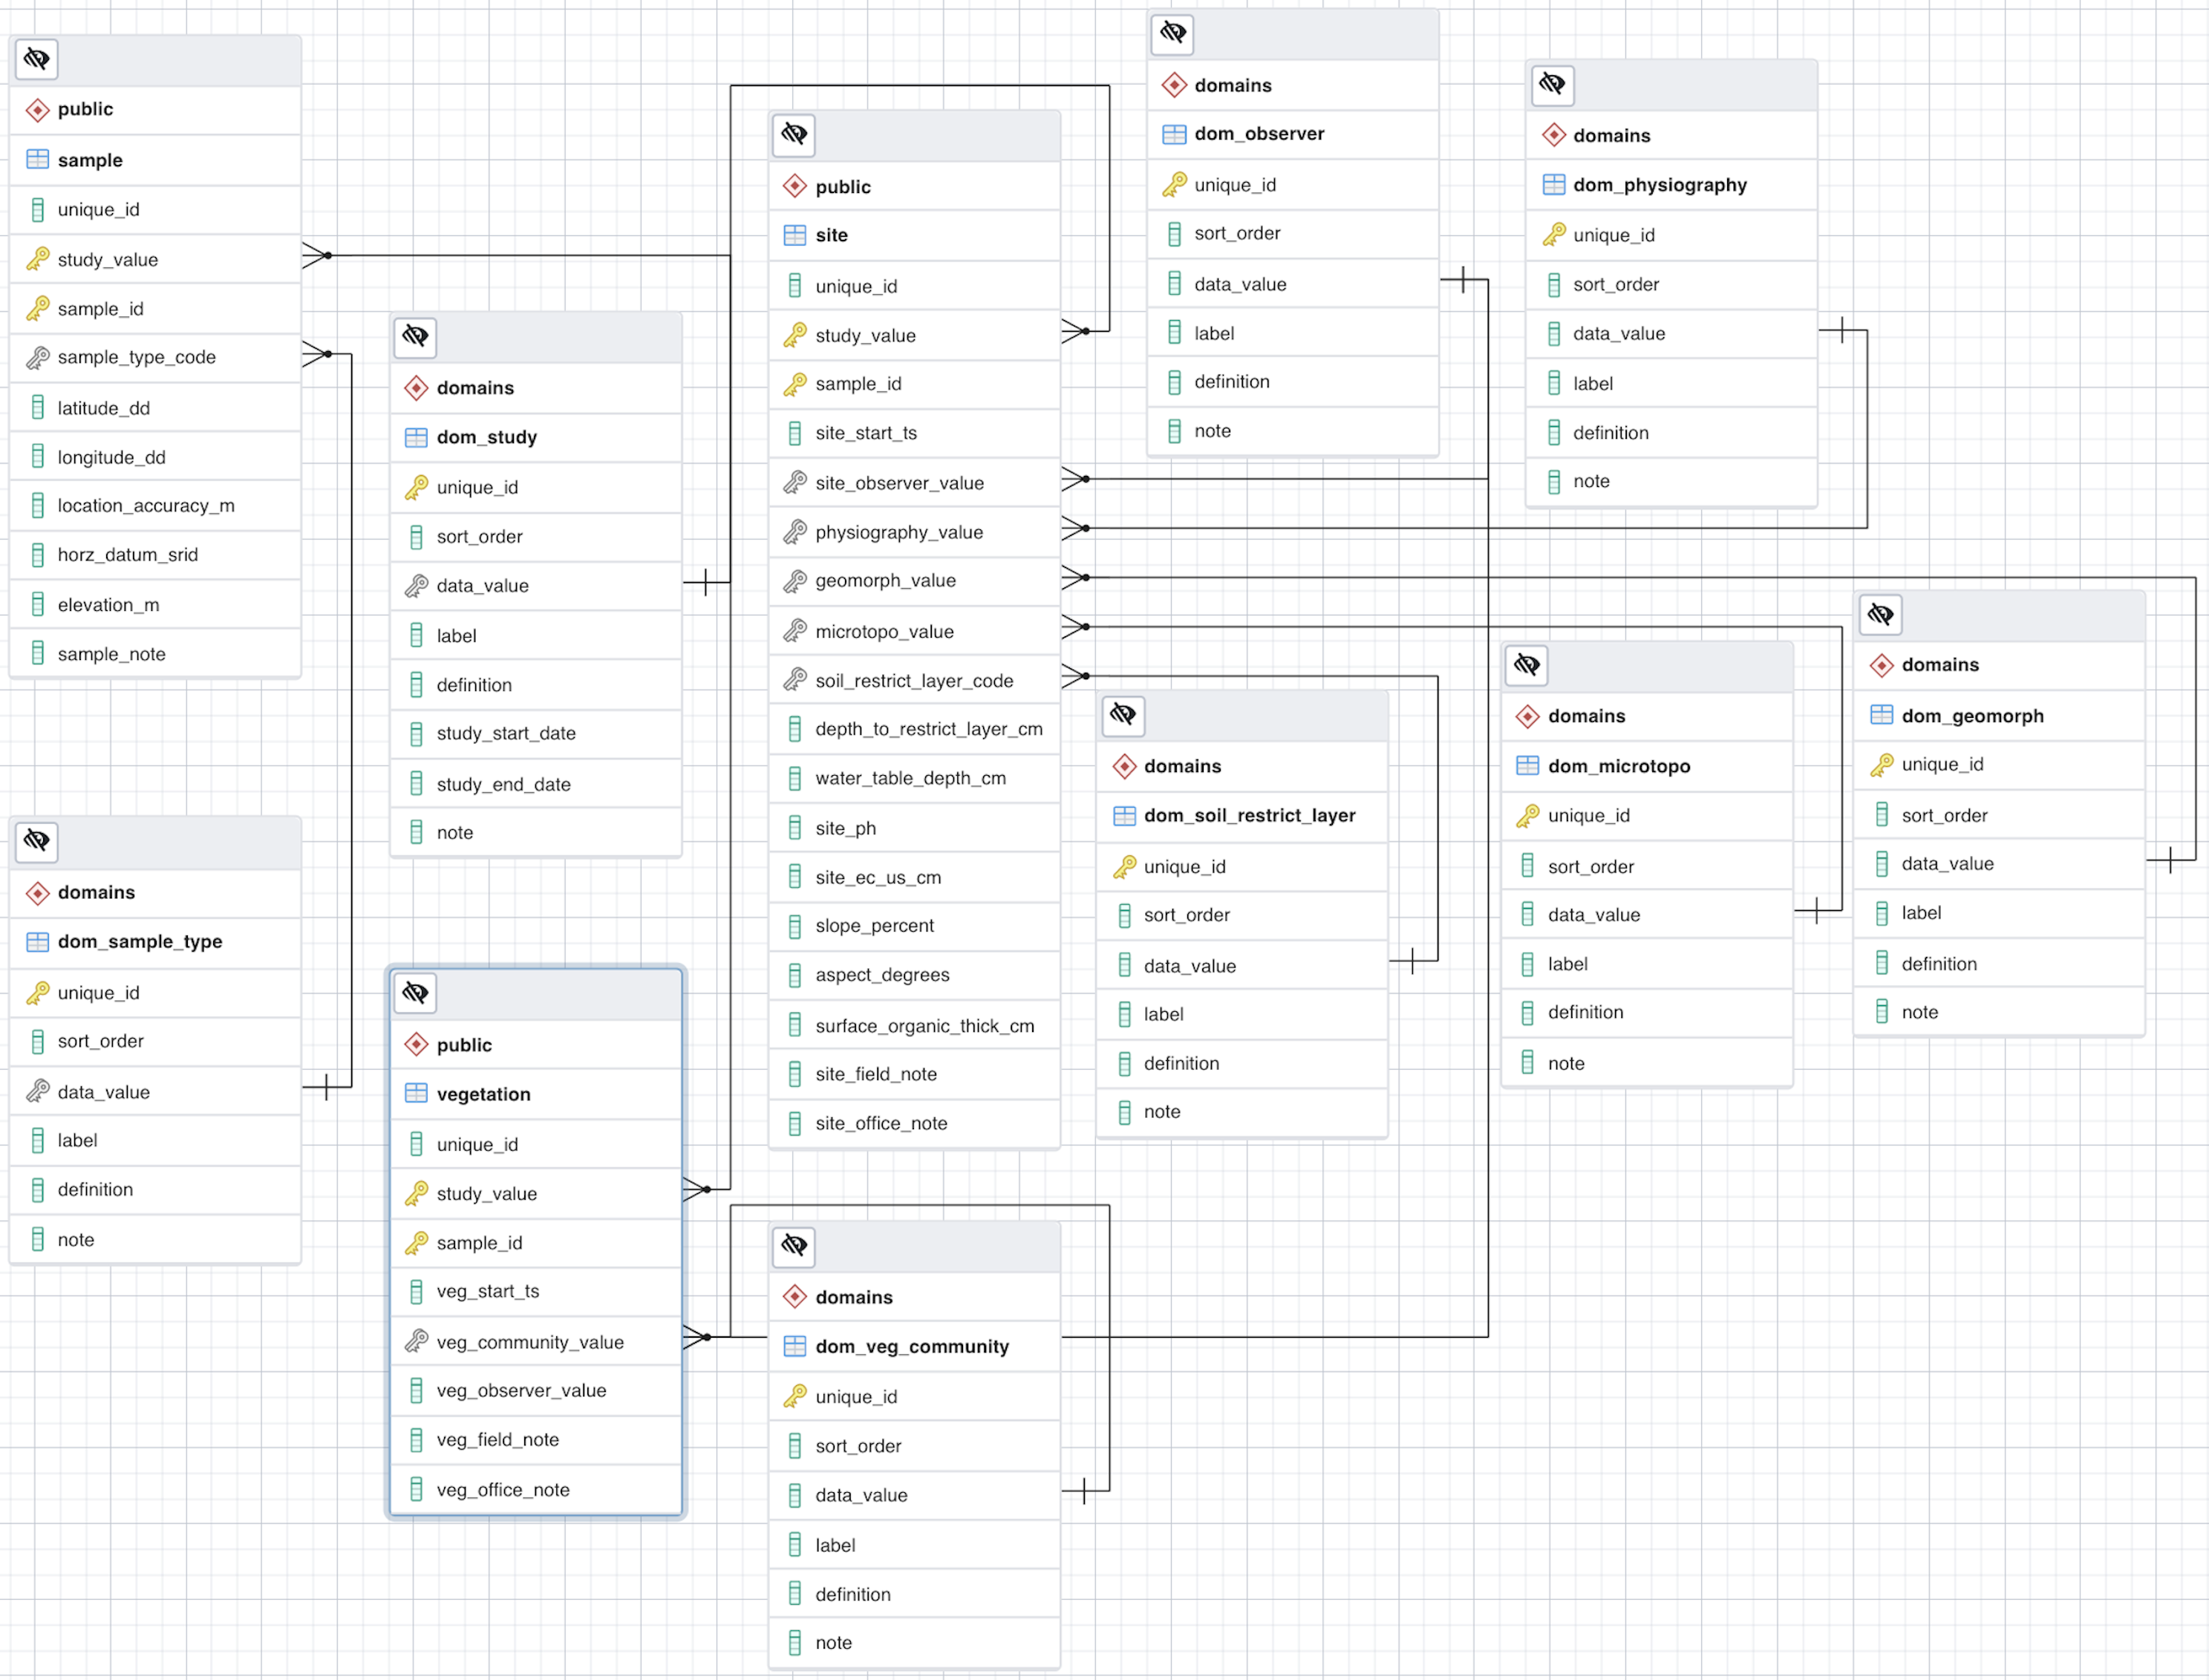Click primary key icon beside sample study_value
The height and width of the screenshot is (1680, 2209).
coord(38,260)
